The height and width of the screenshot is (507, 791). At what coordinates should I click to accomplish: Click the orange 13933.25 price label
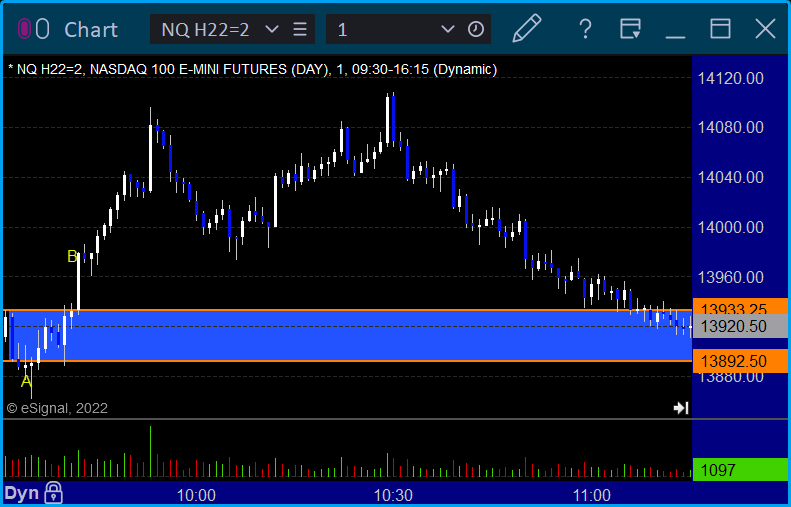pos(740,306)
